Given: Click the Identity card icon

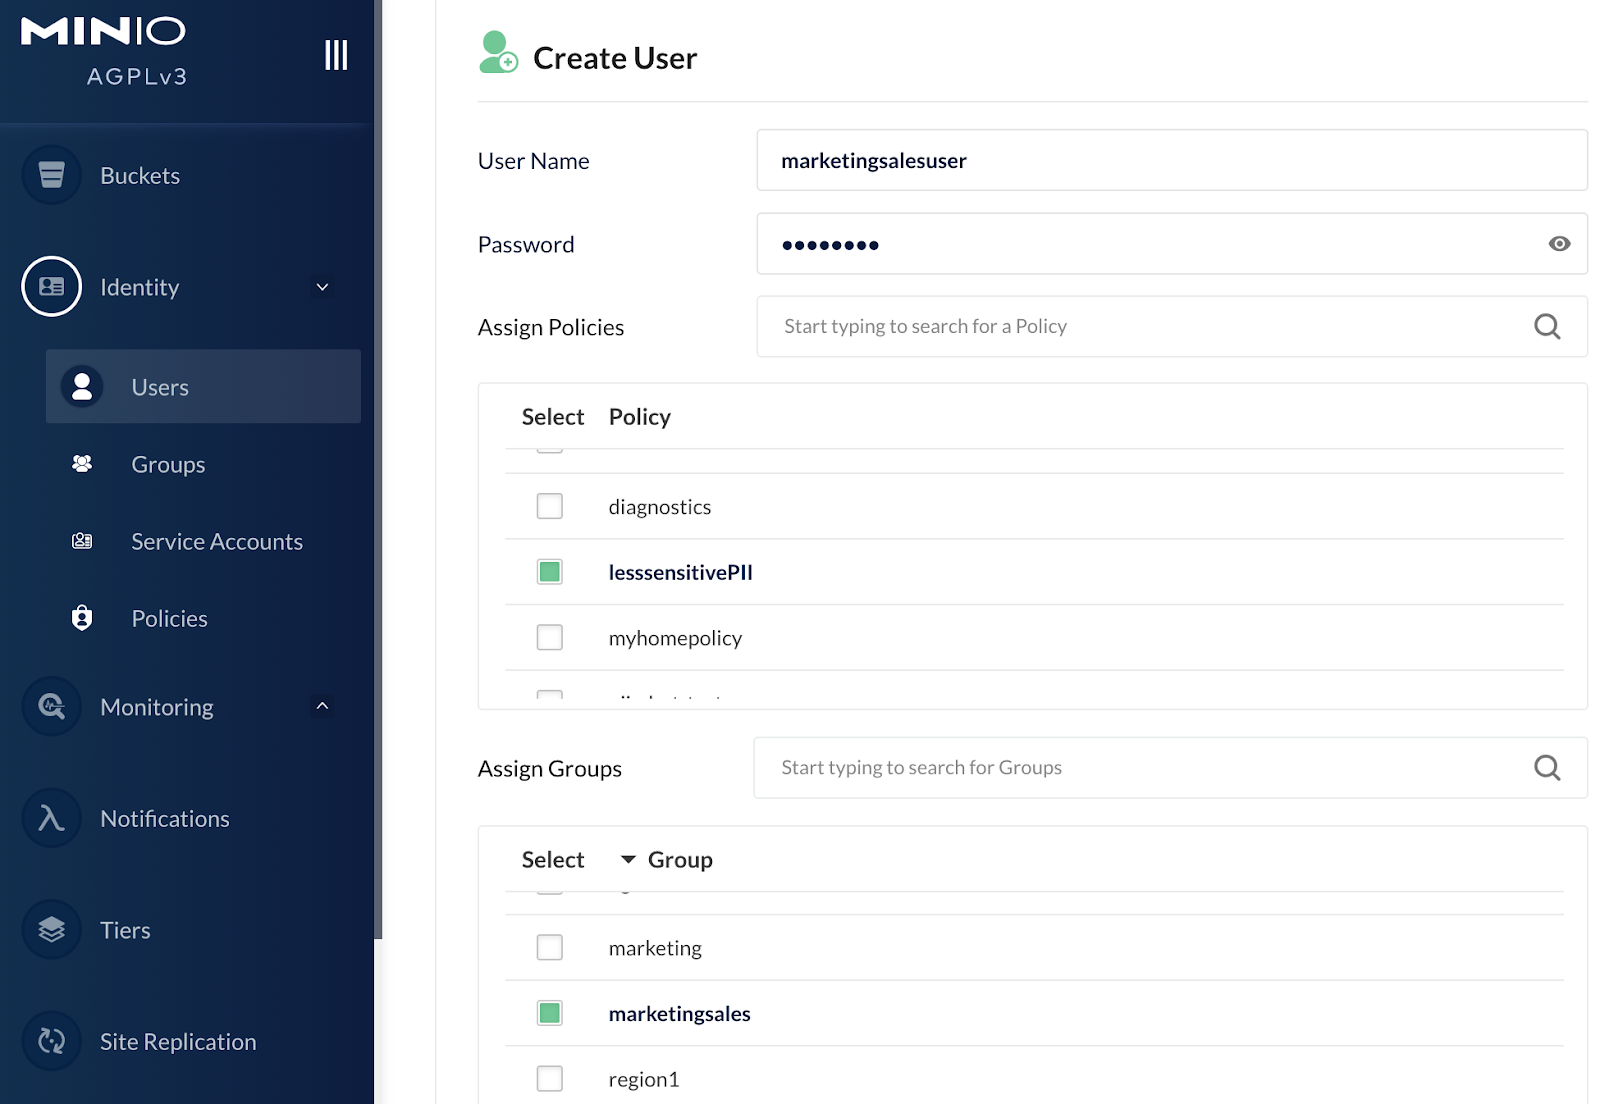Looking at the screenshot, I should [x=51, y=287].
